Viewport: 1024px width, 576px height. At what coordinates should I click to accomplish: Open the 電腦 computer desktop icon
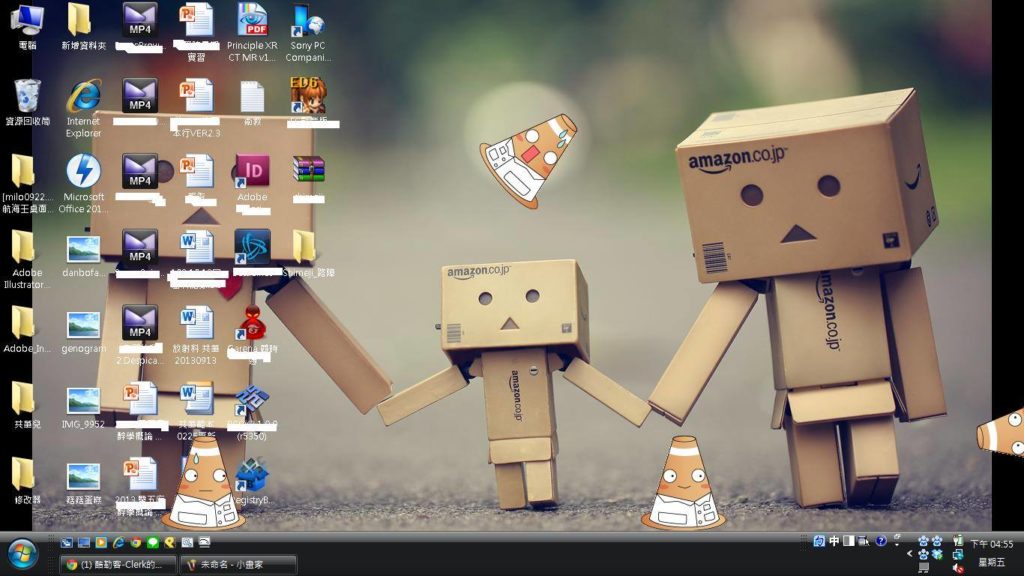pyautogui.click(x=27, y=27)
